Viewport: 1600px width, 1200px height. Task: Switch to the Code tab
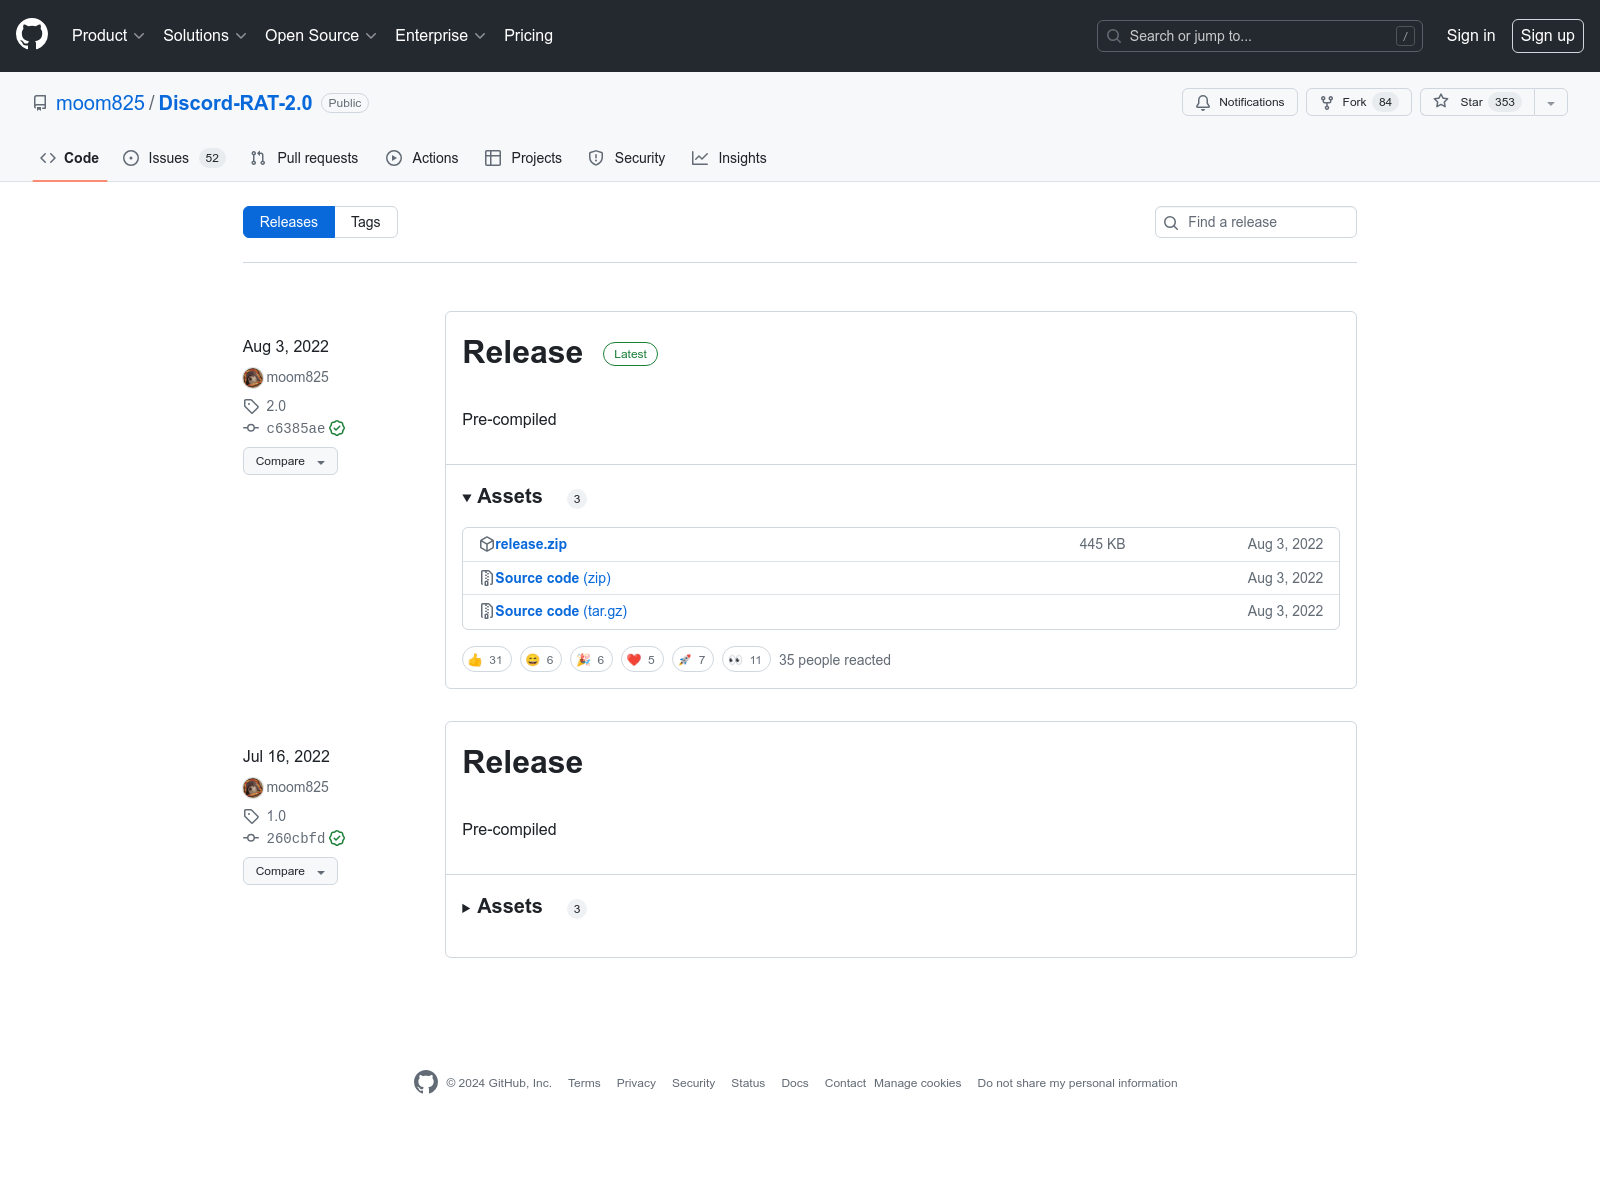(x=70, y=158)
